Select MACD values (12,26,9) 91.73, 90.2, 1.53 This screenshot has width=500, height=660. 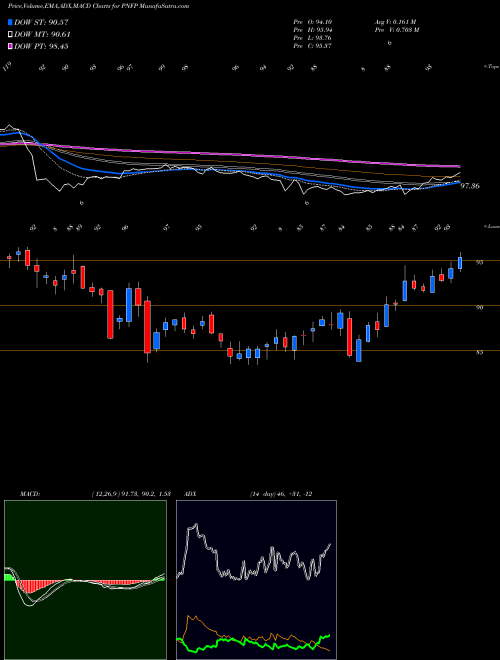coord(130,494)
